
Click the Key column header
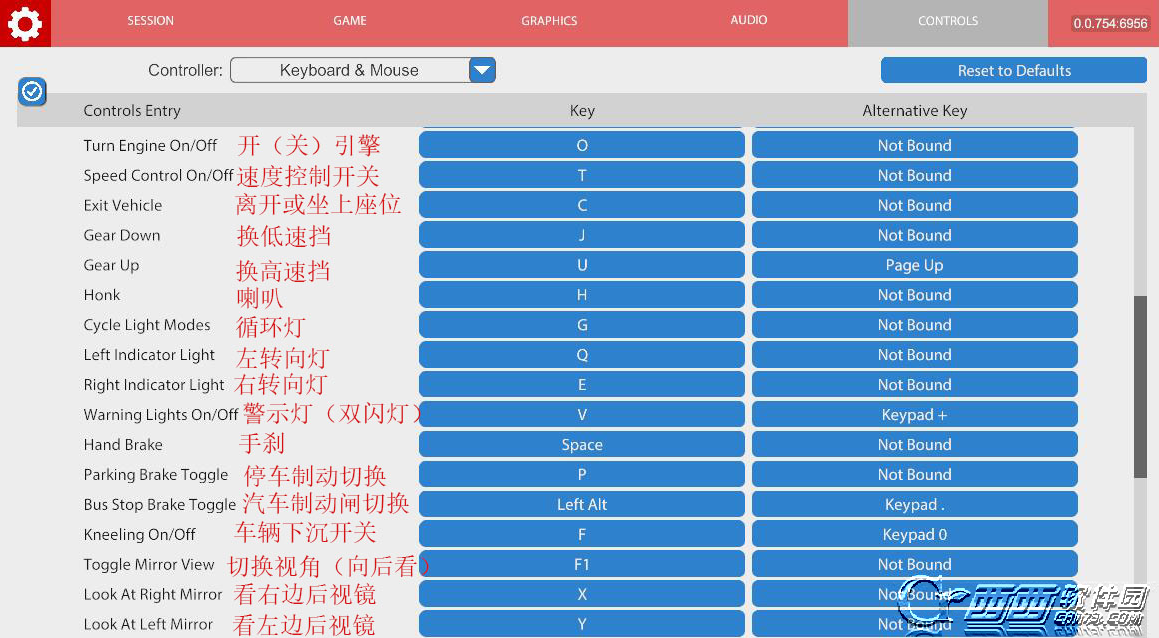pos(582,111)
